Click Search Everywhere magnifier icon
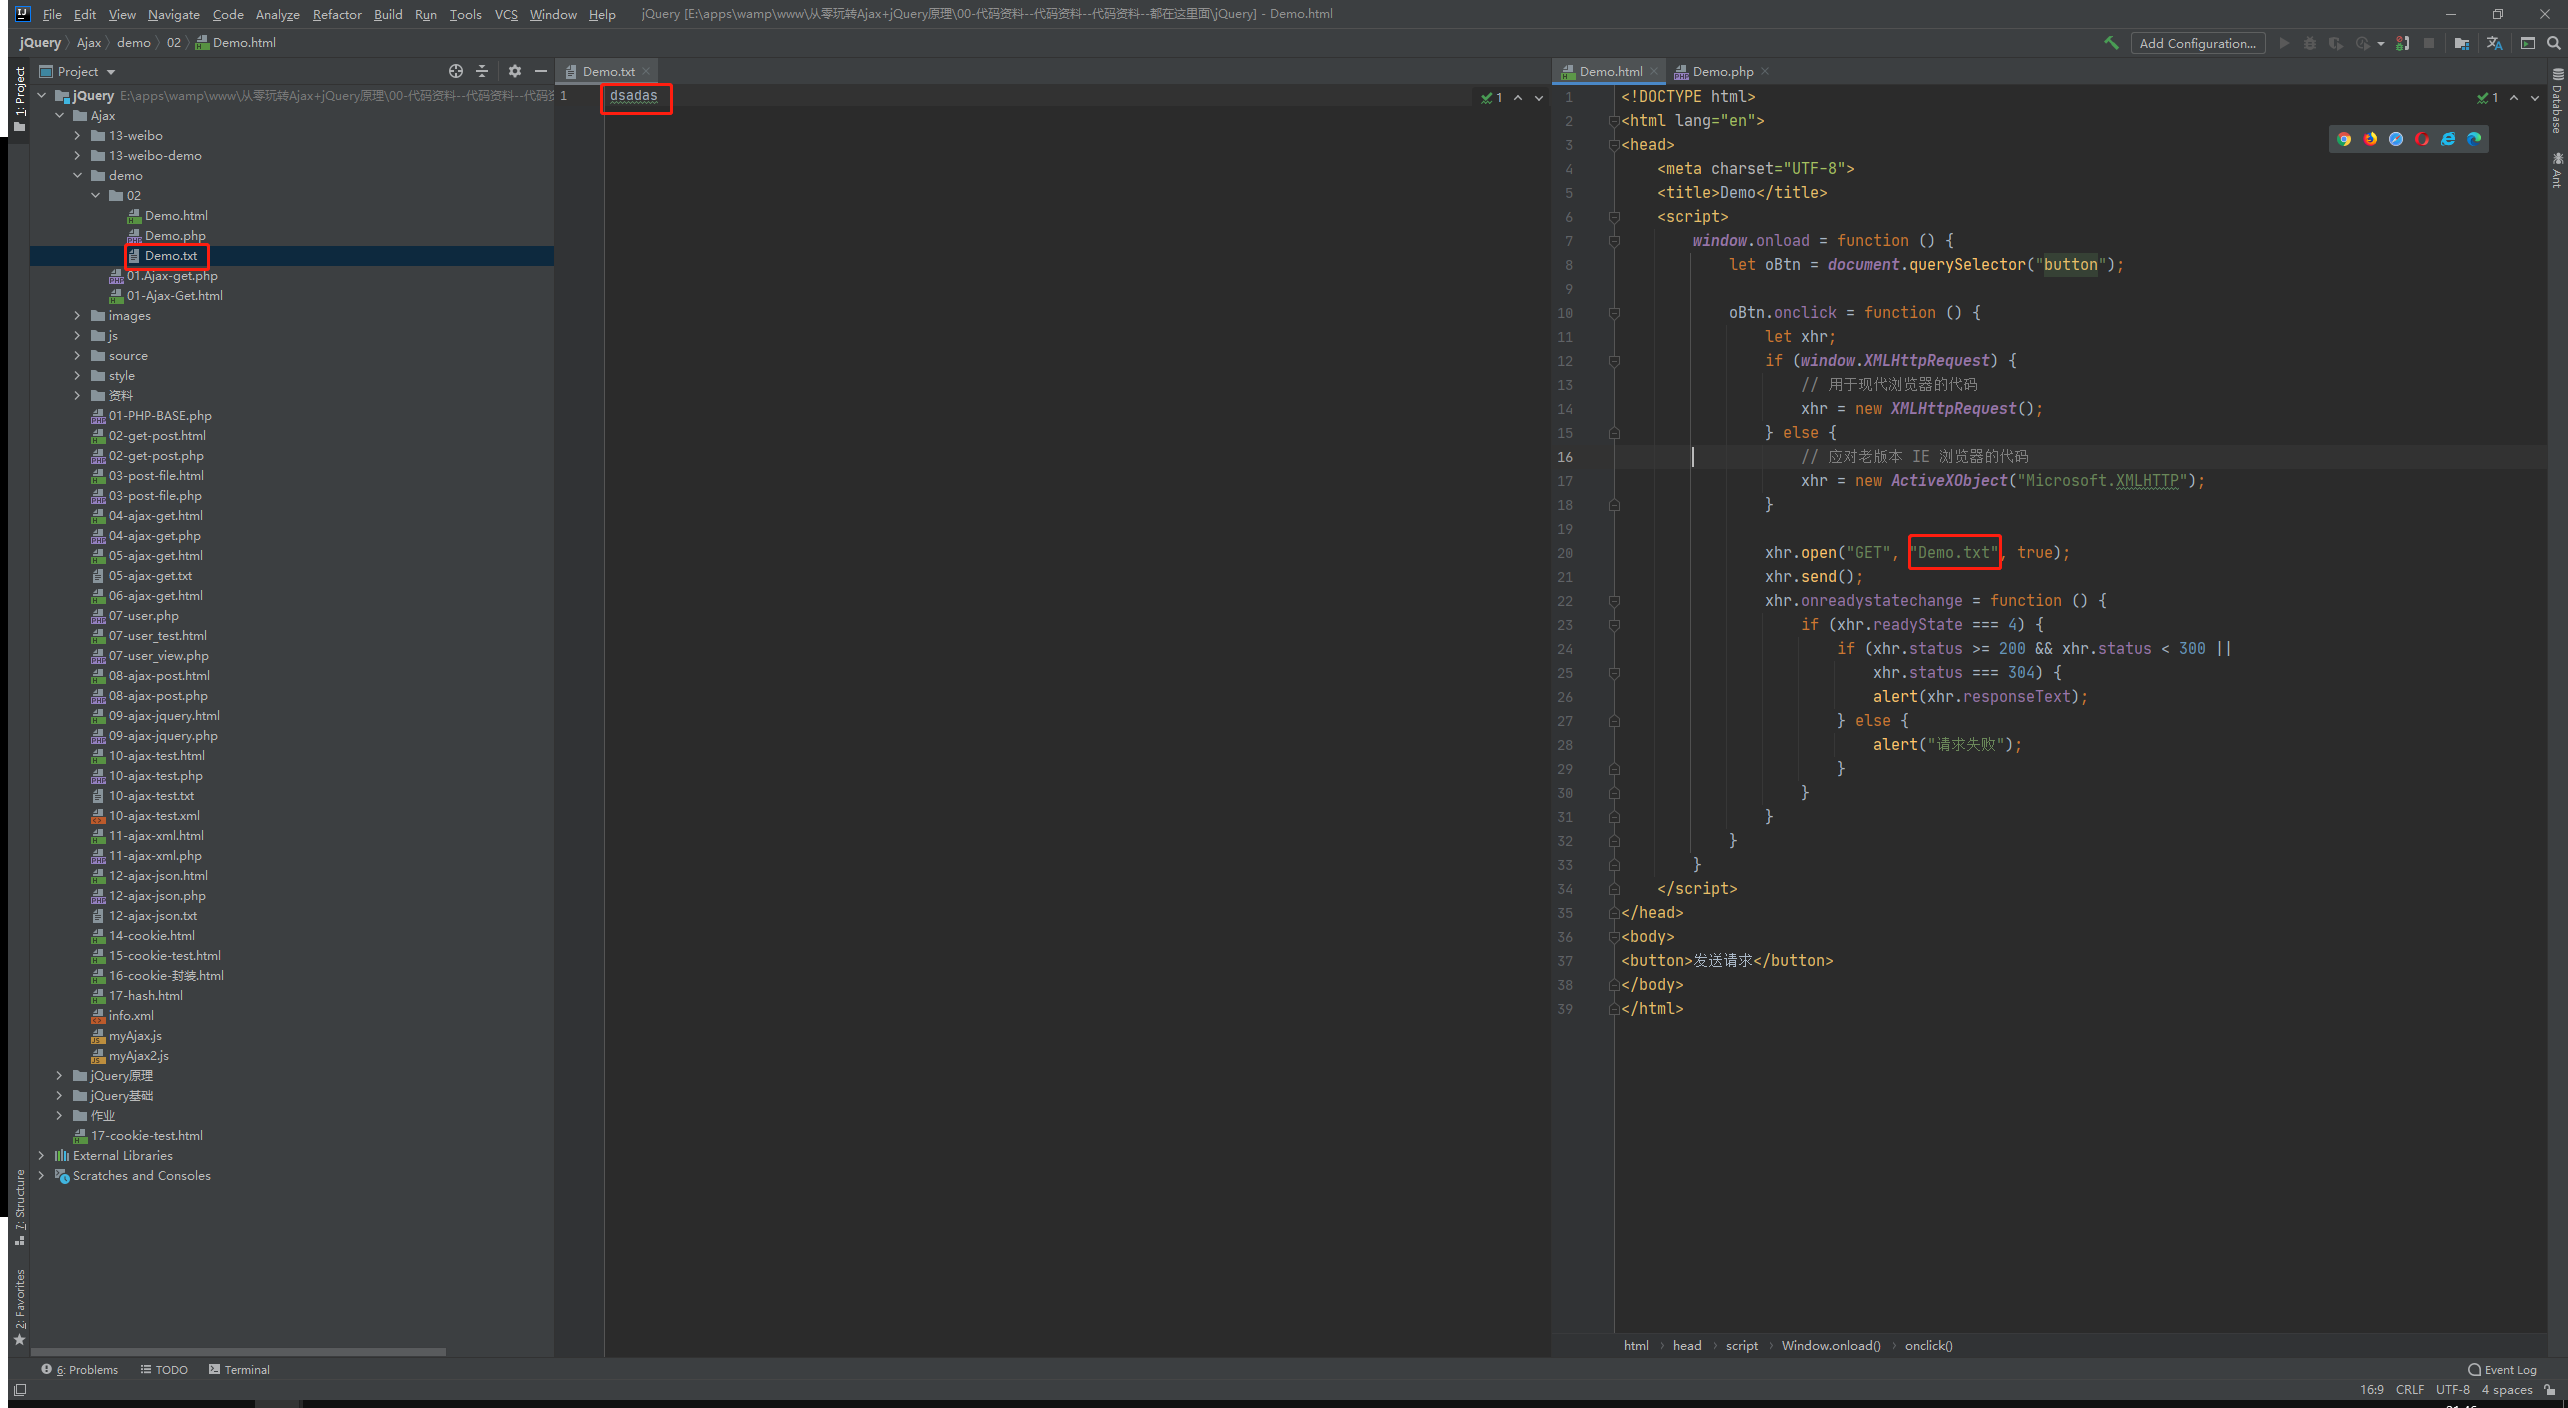The height and width of the screenshot is (1408, 2568). [x=2553, y=43]
